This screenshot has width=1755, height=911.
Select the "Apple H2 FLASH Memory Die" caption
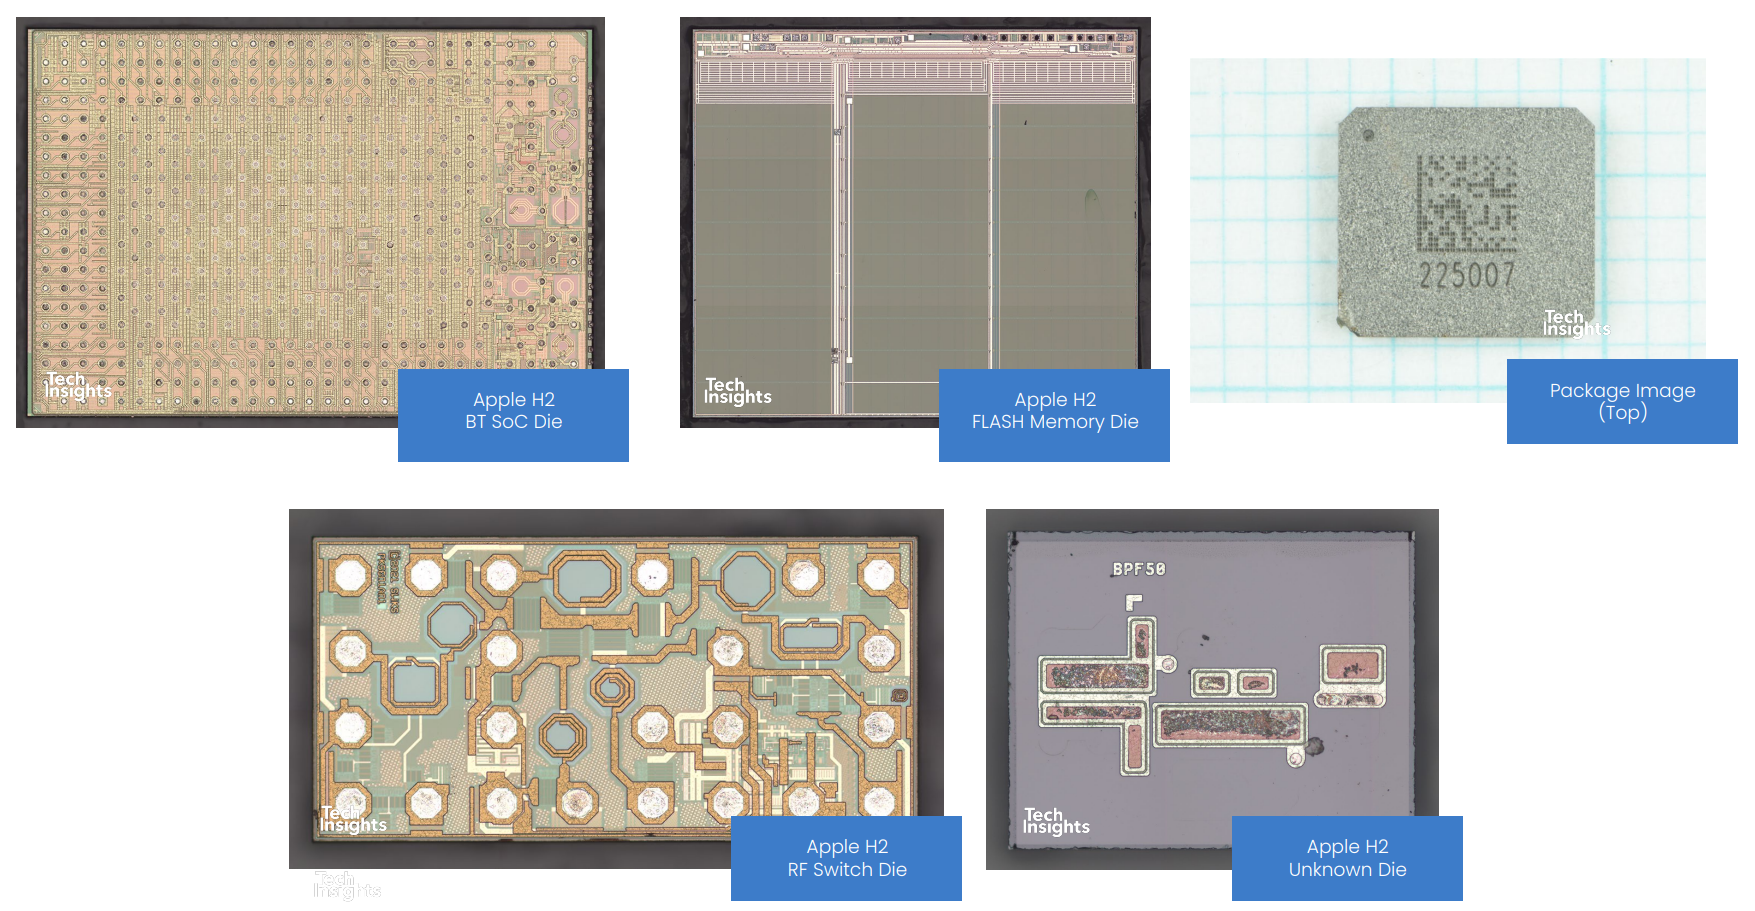pos(1054,415)
